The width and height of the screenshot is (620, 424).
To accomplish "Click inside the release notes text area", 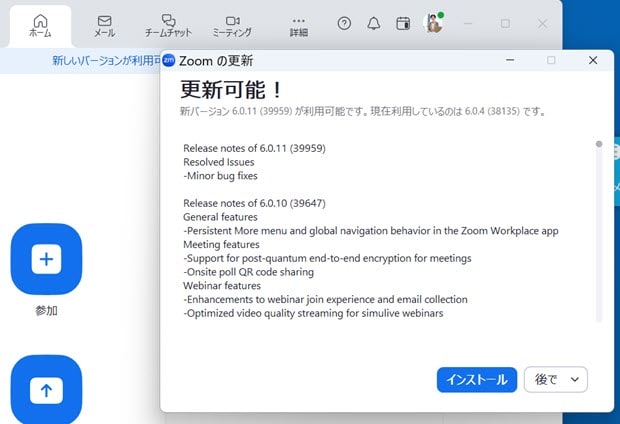I will click(385, 230).
